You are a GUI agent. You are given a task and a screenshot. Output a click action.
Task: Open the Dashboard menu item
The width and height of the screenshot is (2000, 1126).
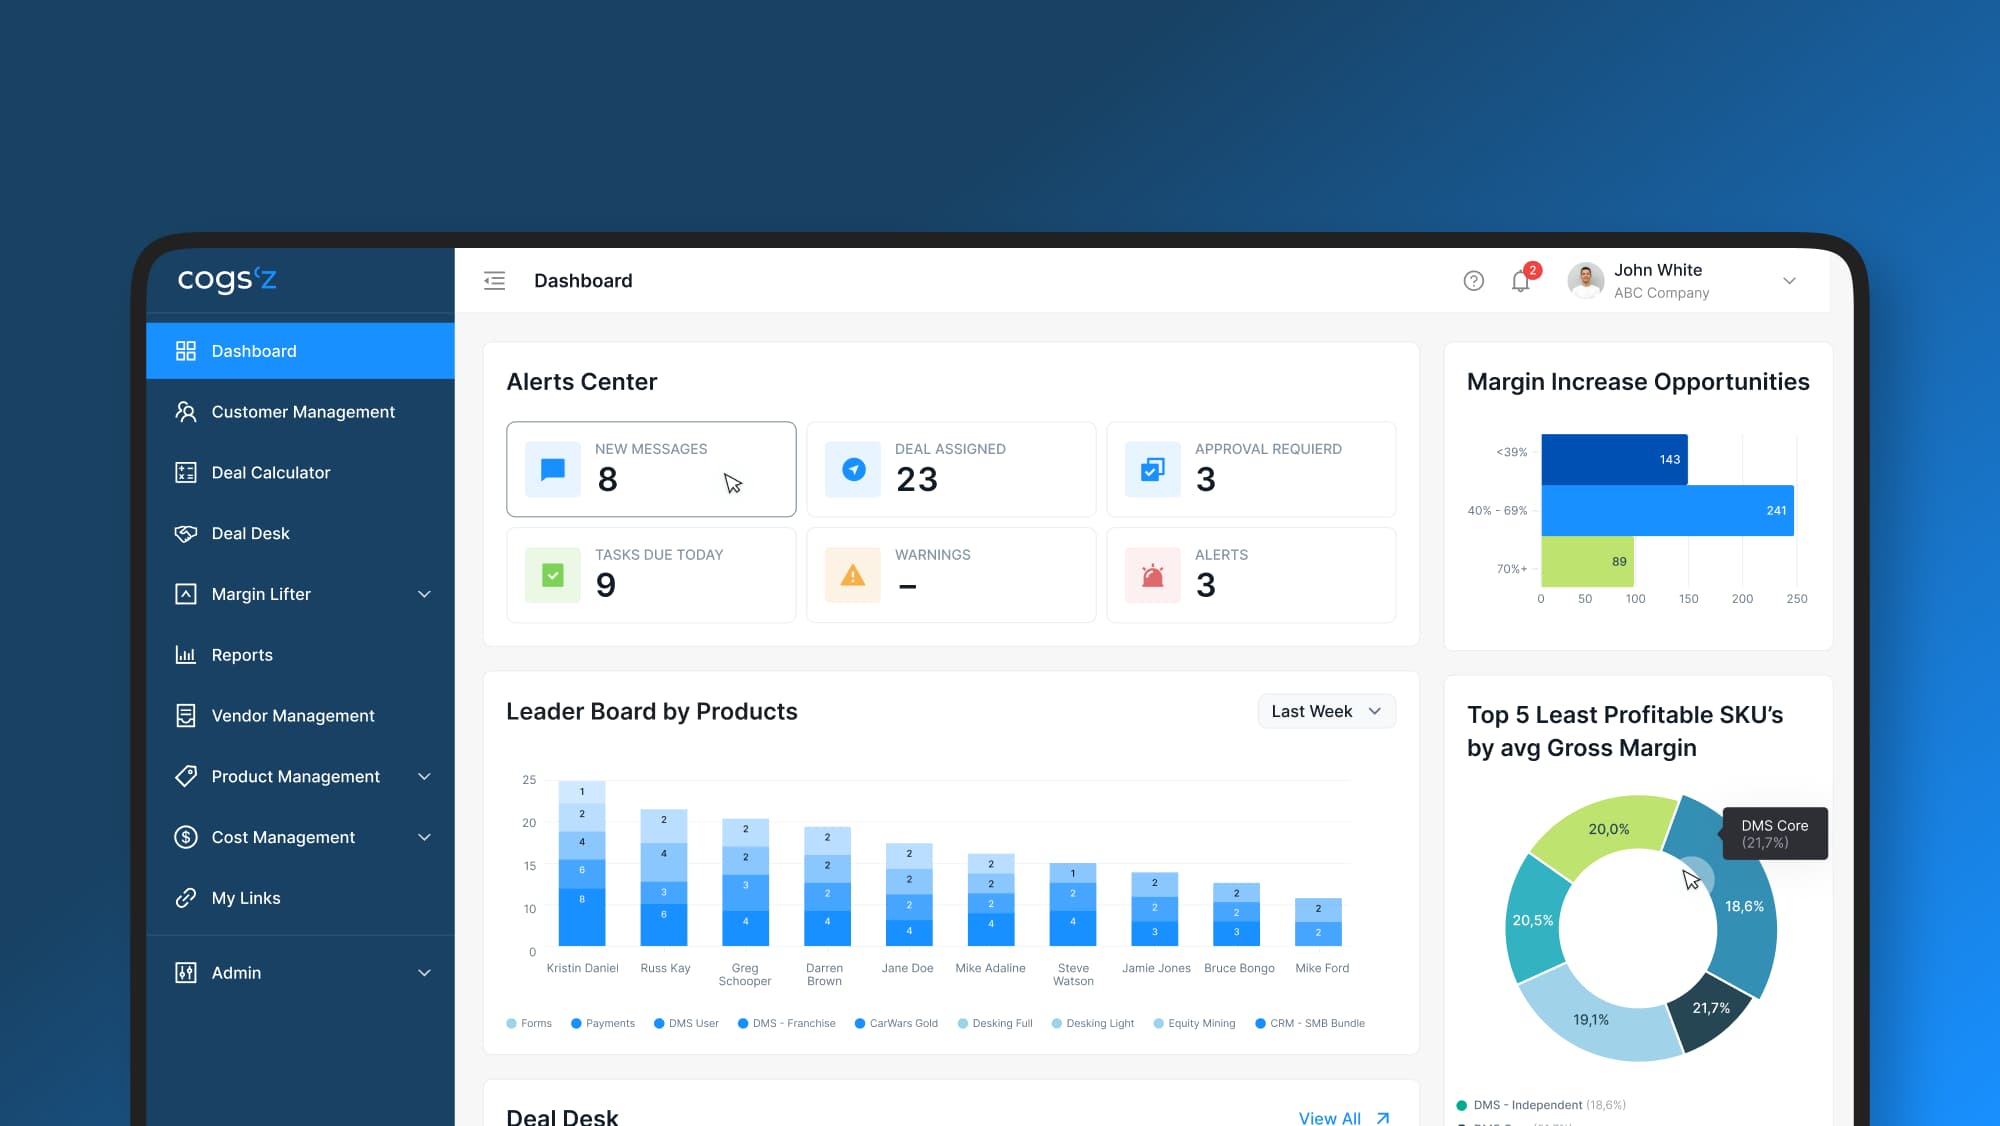tap(300, 351)
